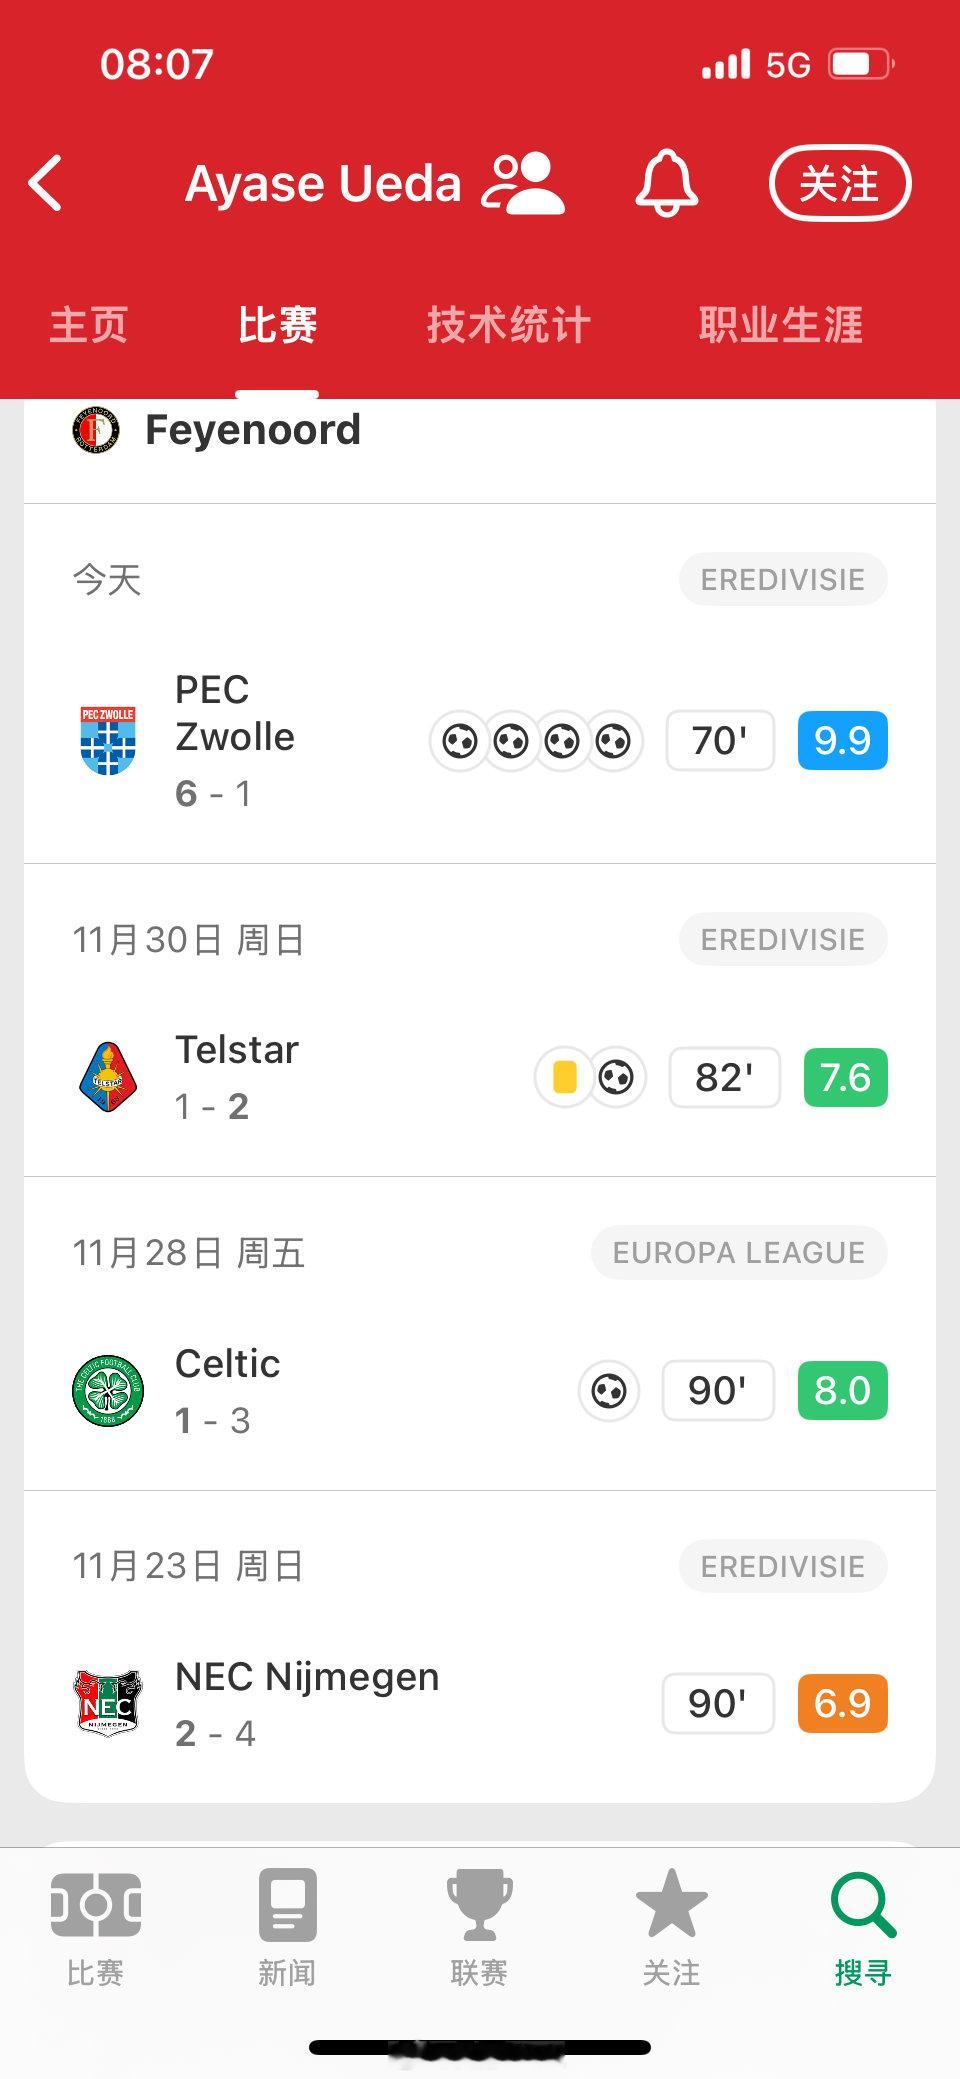Open the notification bell icon
960x2079 pixels.
pos(666,183)
